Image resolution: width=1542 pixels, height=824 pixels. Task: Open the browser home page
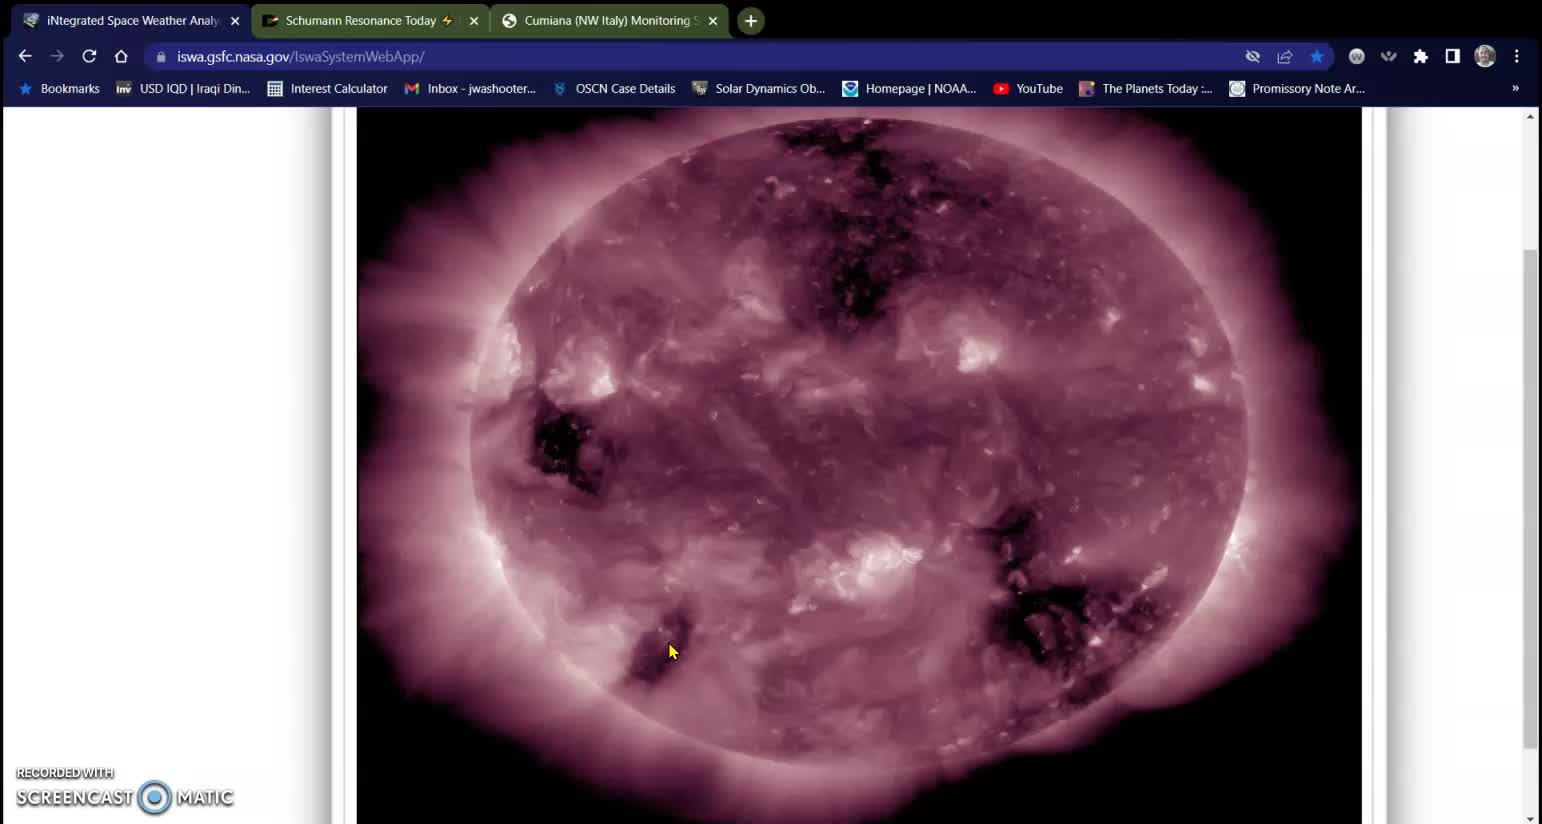click(x=121, y=56)
